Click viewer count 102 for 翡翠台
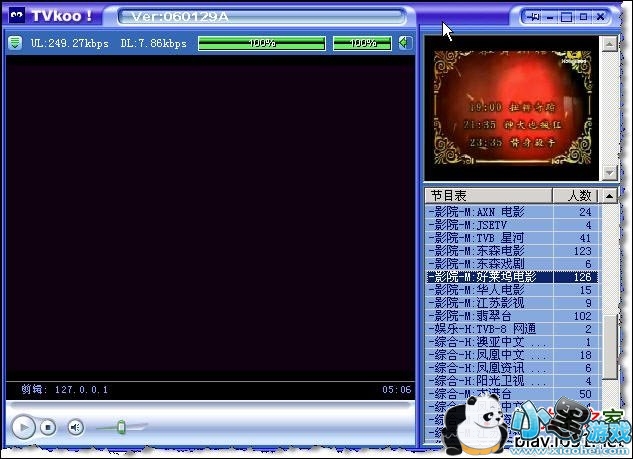The image size is (633, 459). (583, 316)
